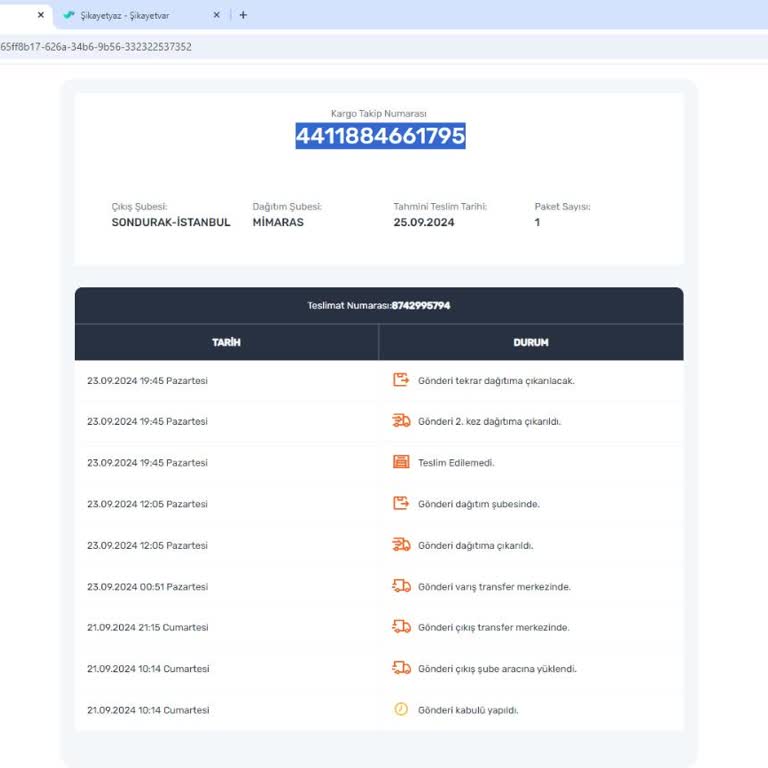Click icon beside 'Gönderi tekrar dağıtıma çıkarılacak'

point(401,380)
